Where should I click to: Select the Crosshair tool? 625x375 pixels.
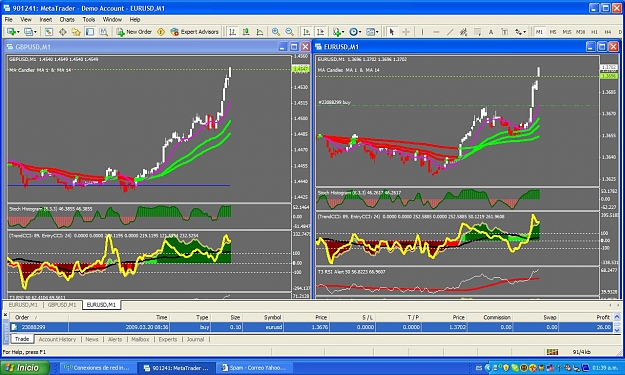(406, 32)
